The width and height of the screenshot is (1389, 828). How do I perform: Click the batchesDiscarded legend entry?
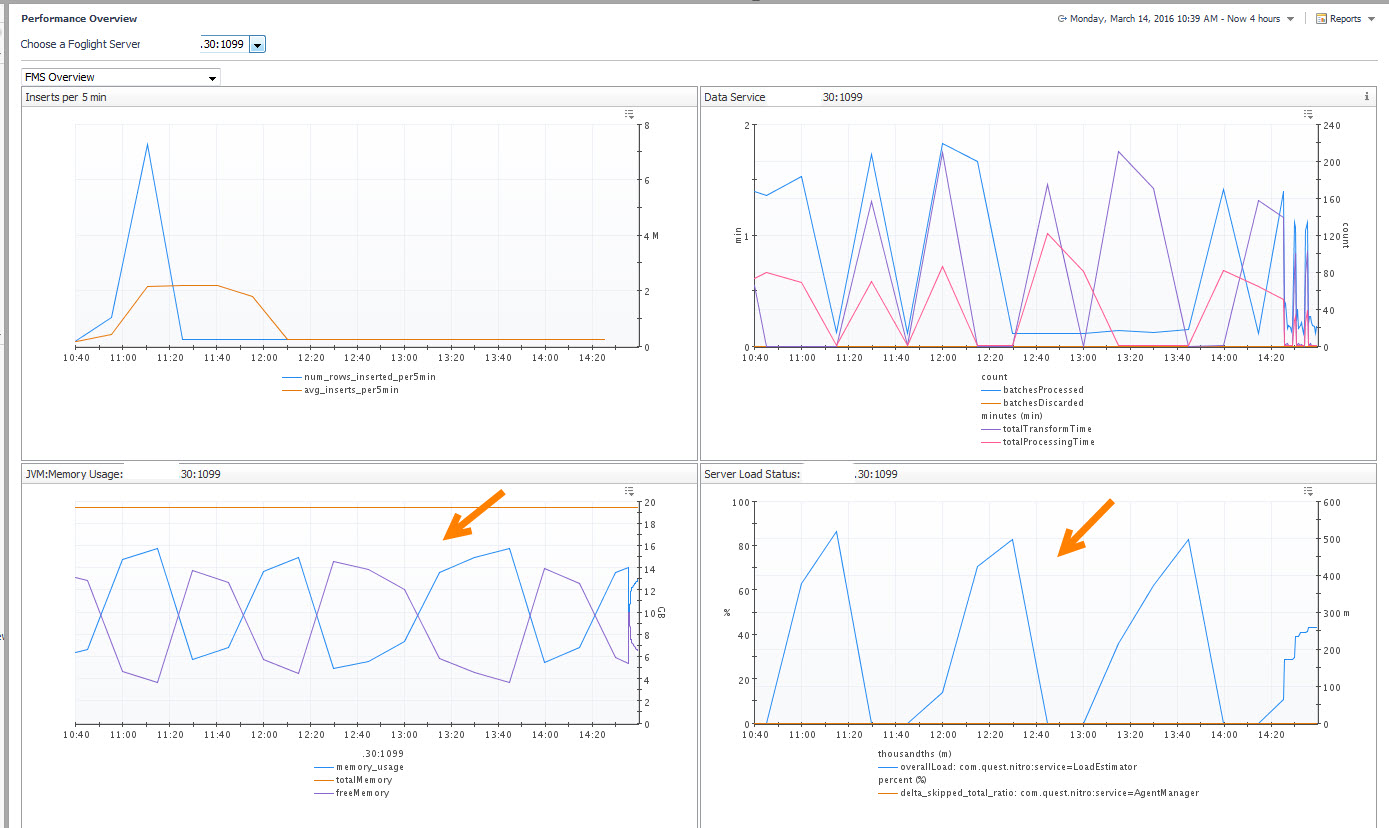[1031, 403]
